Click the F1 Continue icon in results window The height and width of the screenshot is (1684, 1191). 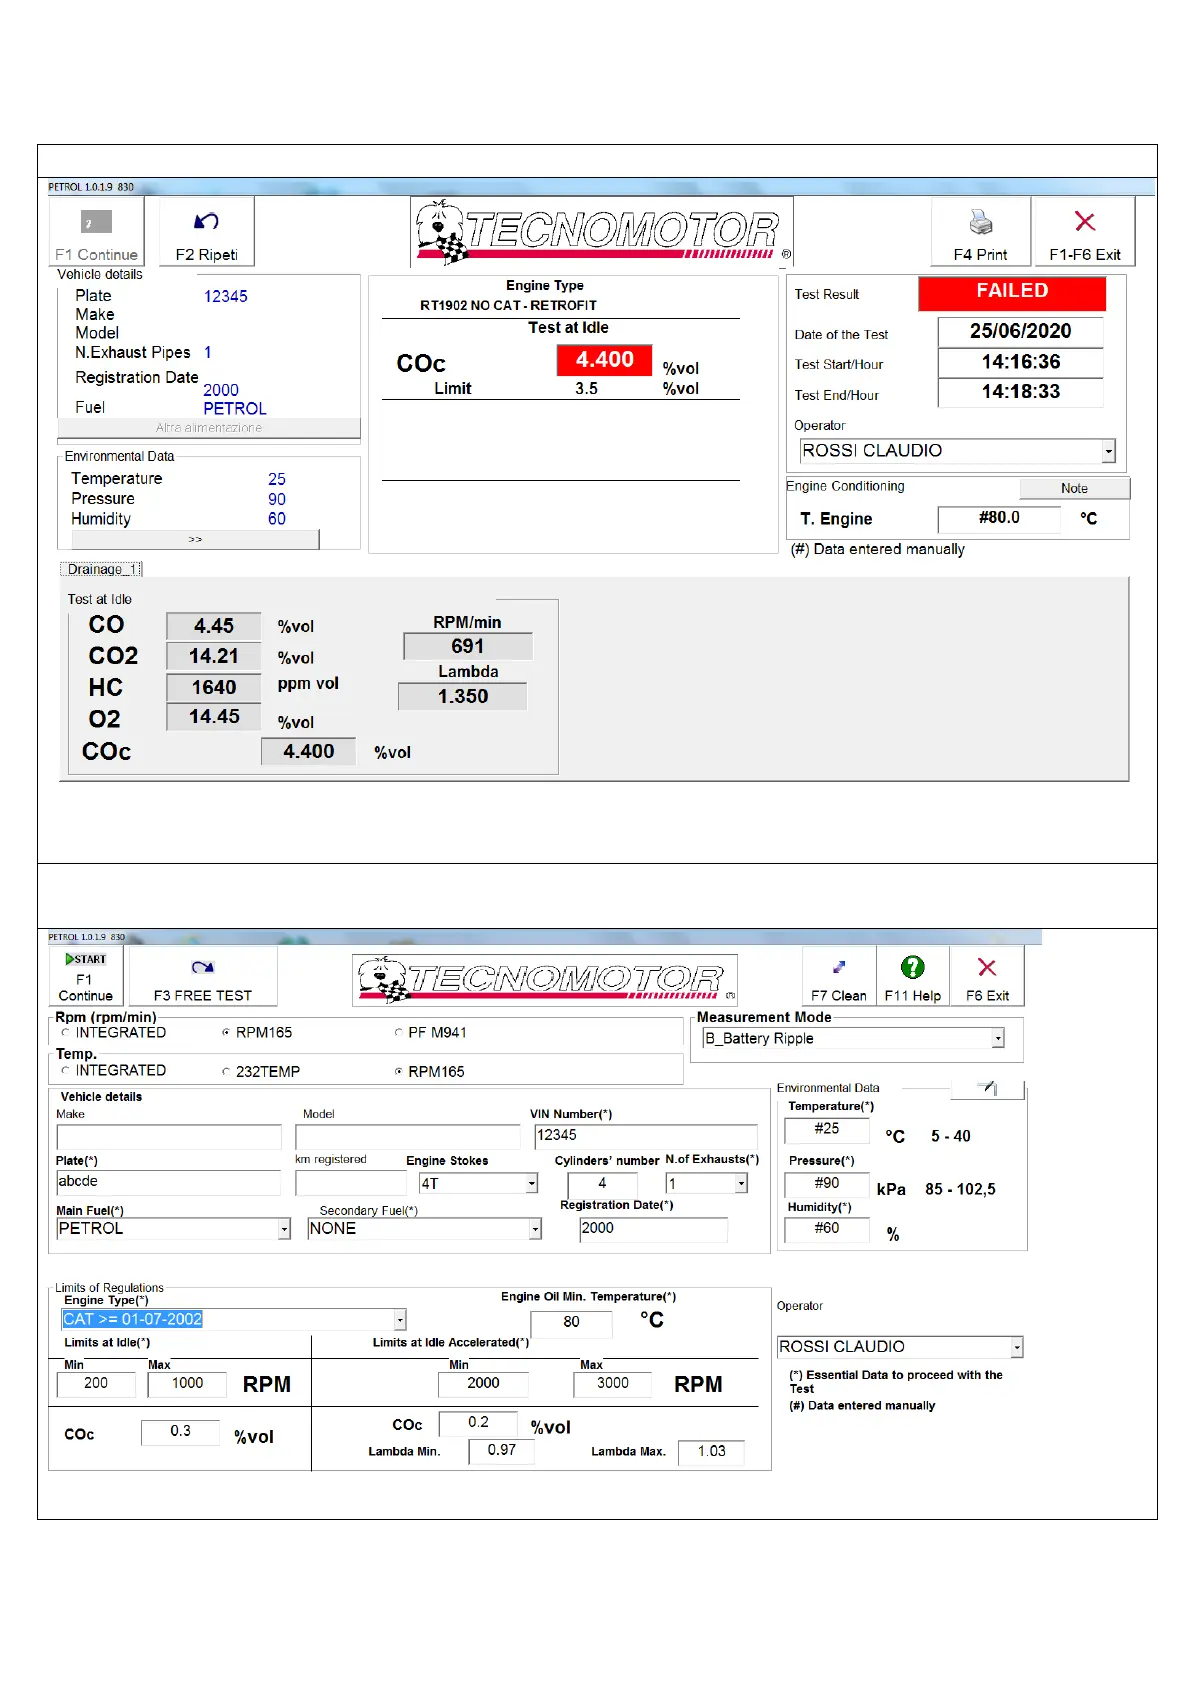tap(96, 222)
